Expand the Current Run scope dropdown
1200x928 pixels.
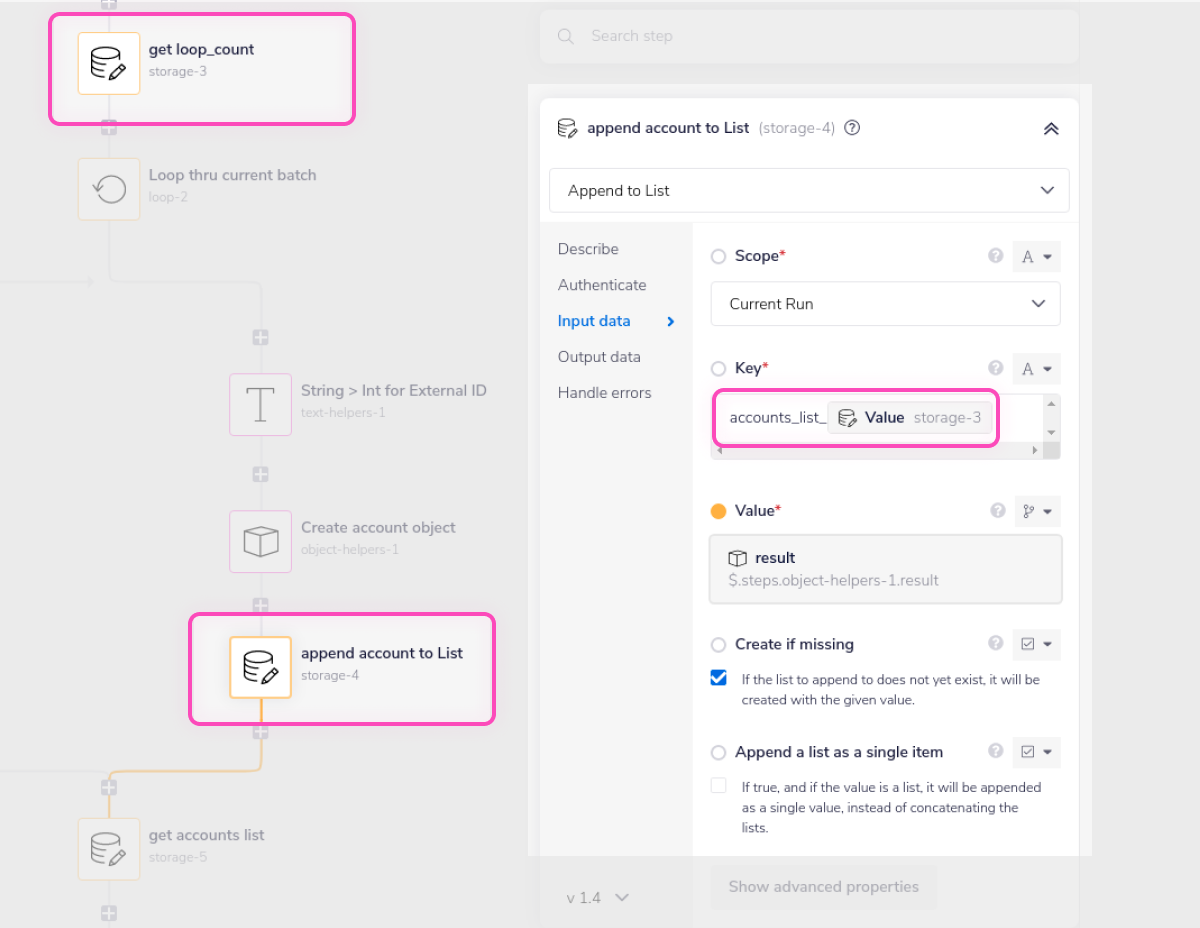pos(885,304)
